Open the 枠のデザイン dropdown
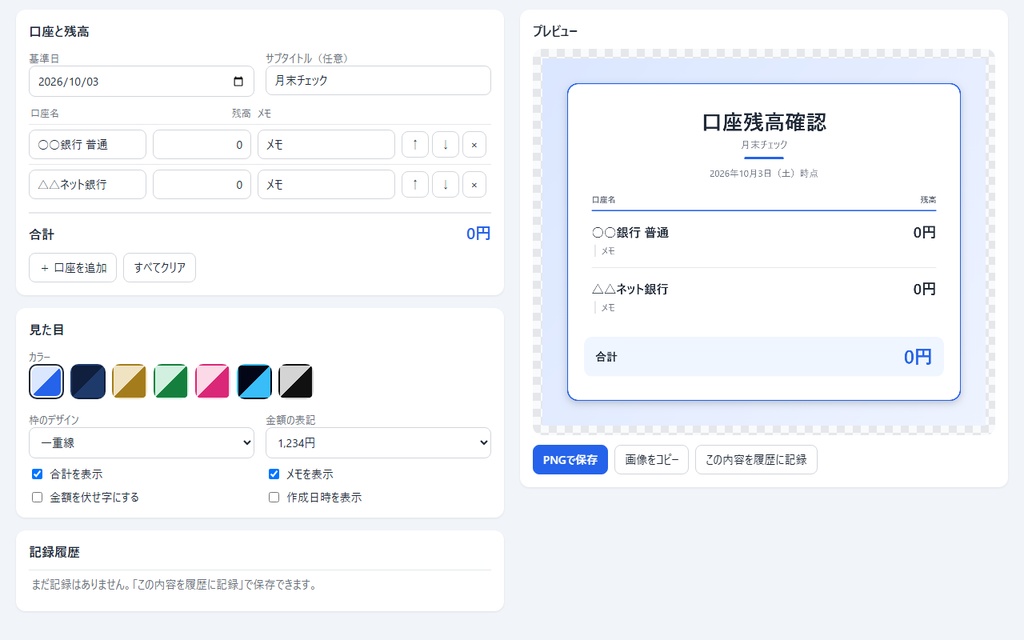 point(142,443)
